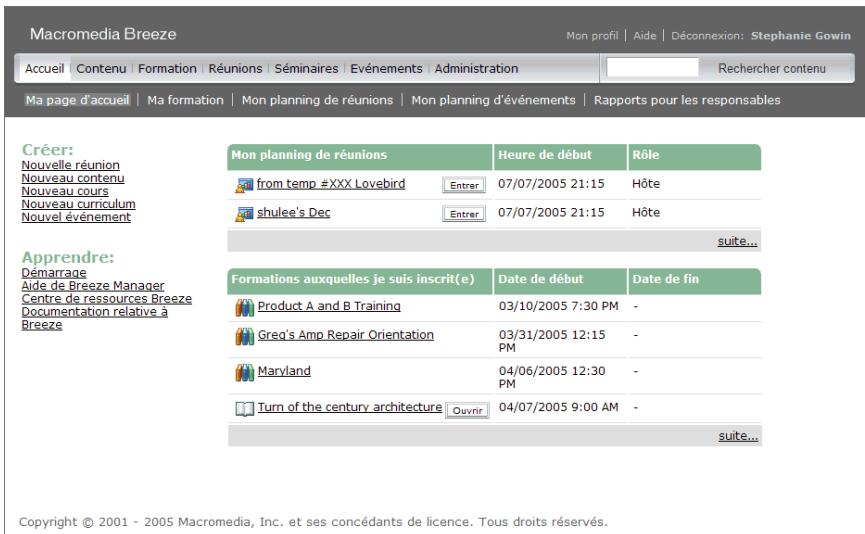Open the Démarrage link

(x=54, y=273)
